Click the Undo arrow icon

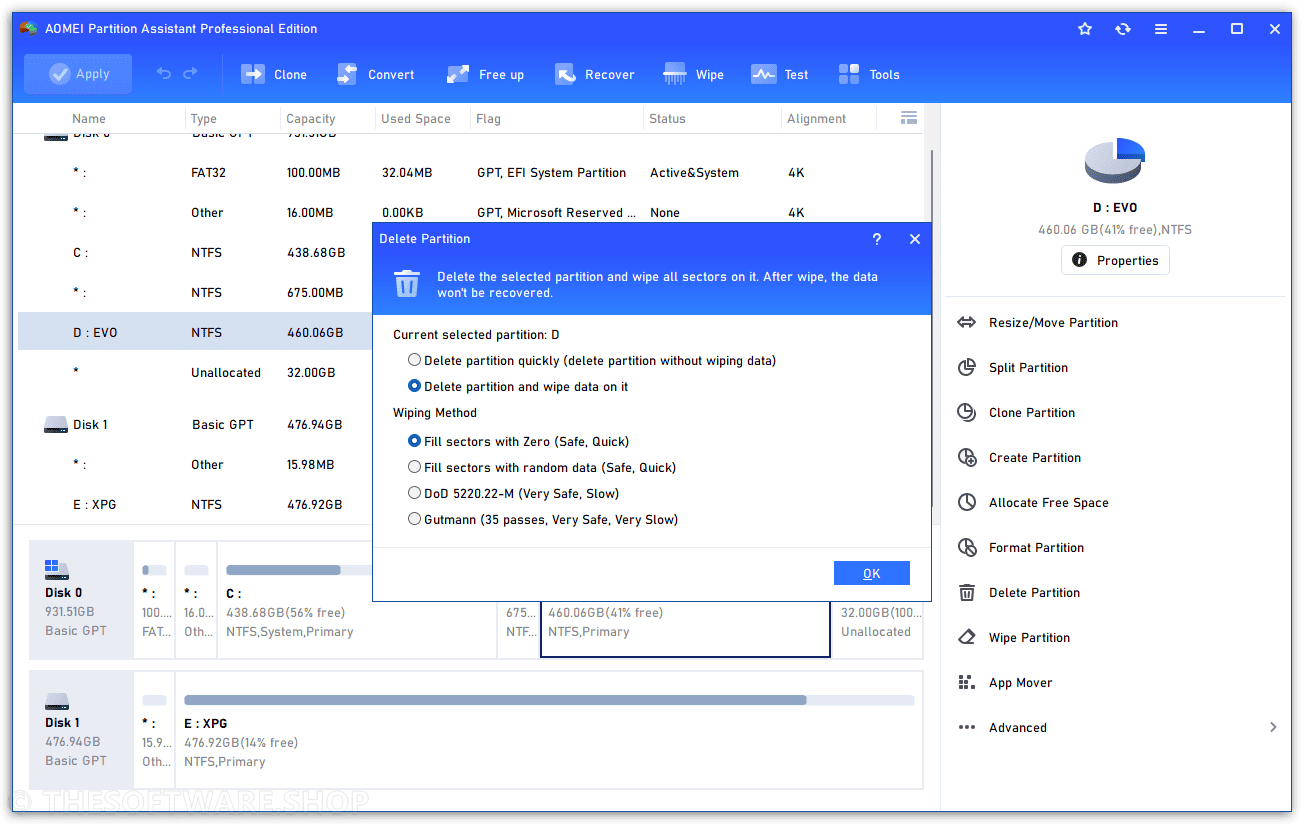tap(164, 74)
